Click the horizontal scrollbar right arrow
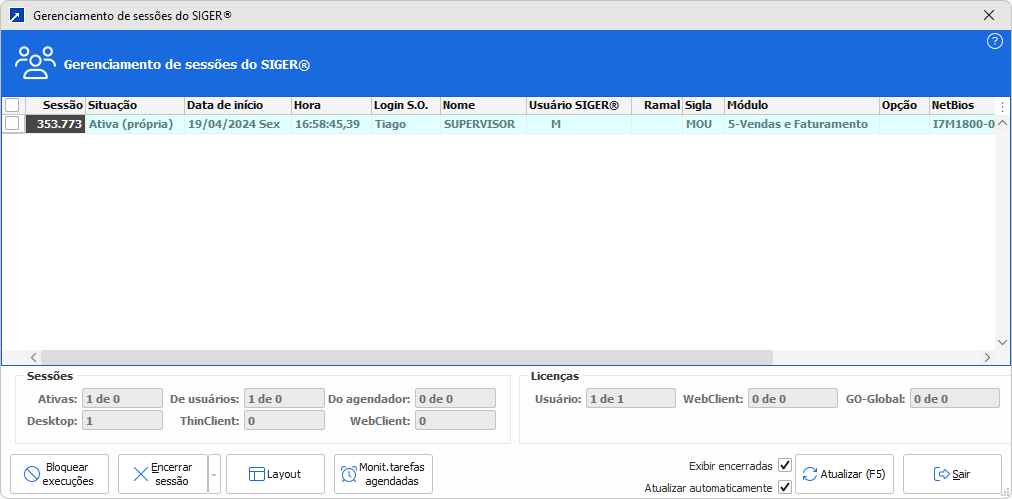Viewport: 1012px width, 499px height. point(987,357)
